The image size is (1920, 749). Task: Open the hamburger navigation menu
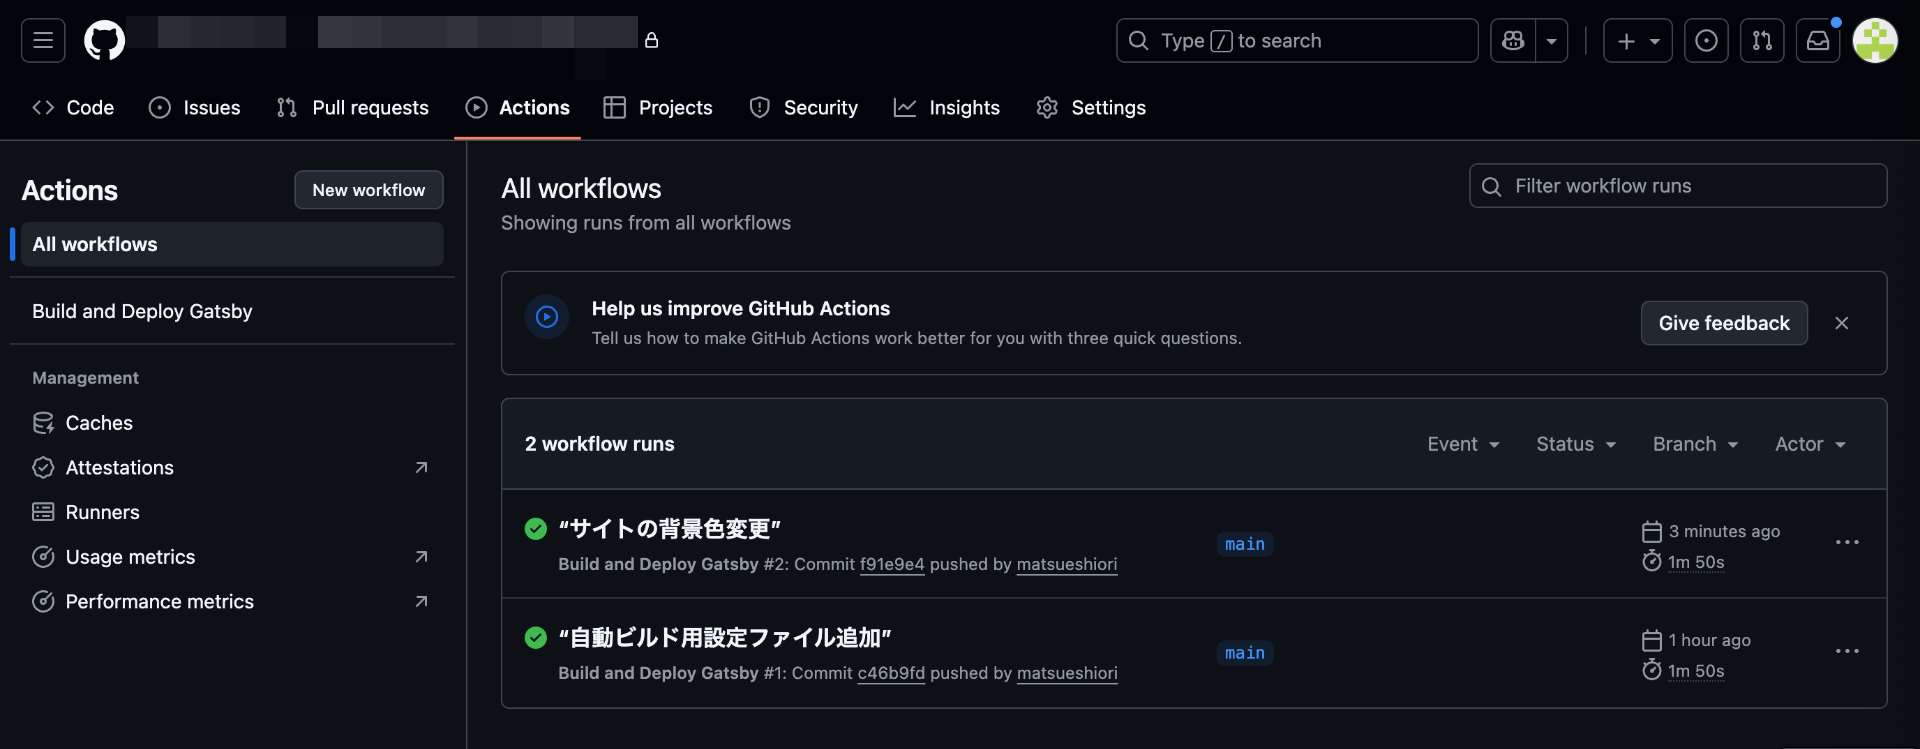click(x=43, y=41)
